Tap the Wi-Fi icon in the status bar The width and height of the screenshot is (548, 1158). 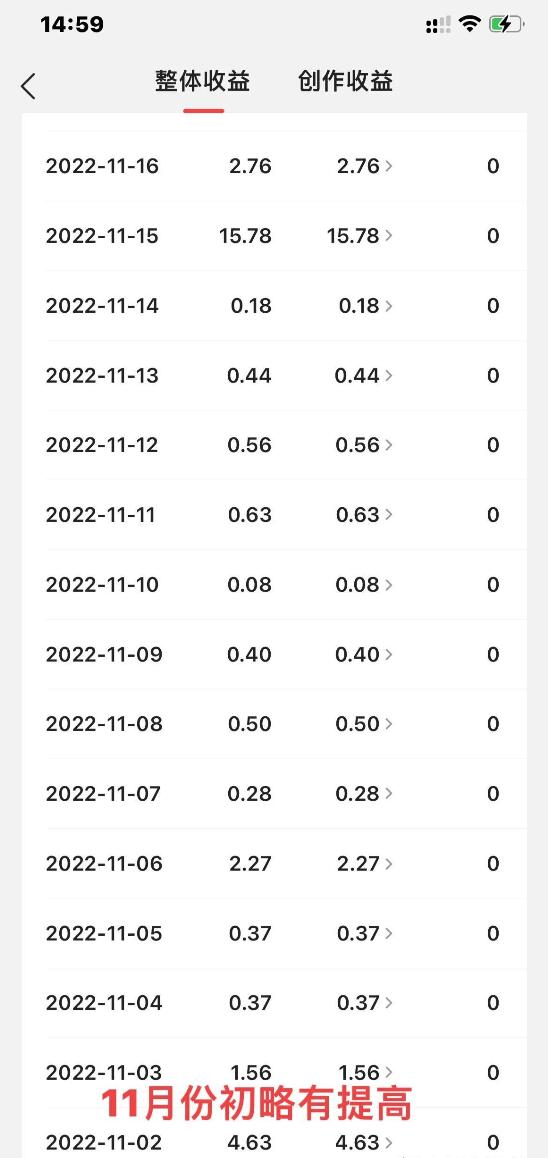pyautogui.click(x=469, y=24)
